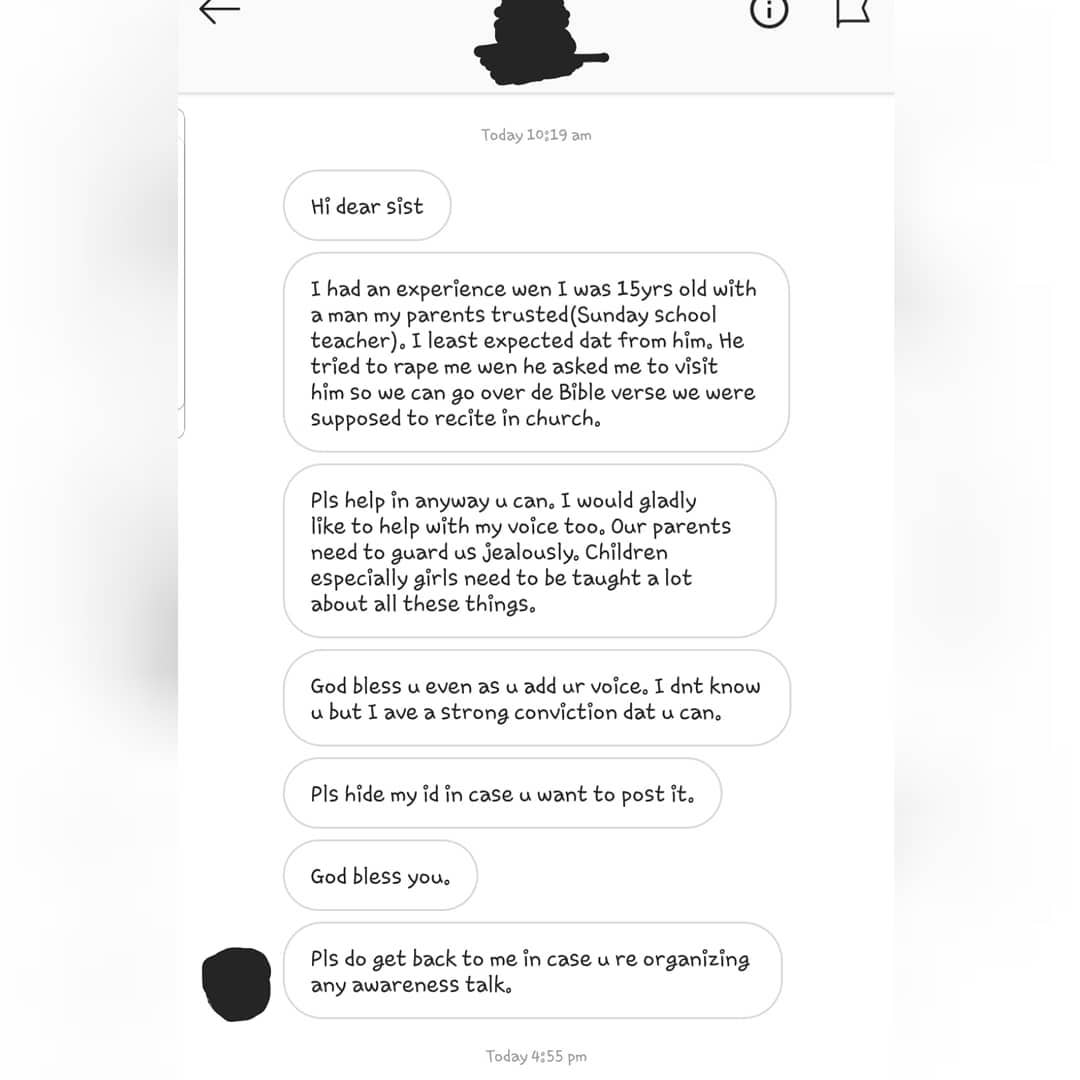Click the left edge panel sliver

pyautogui.click(x=181, y=273)
